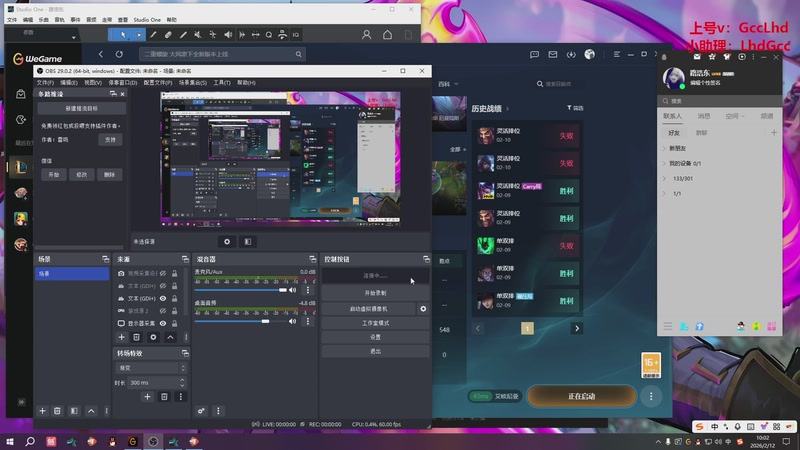The width and height of the screenshot is (800, 450).
Task: Expand 我的设备 0/1 group in QQ
Action: [x=664, y=163]
